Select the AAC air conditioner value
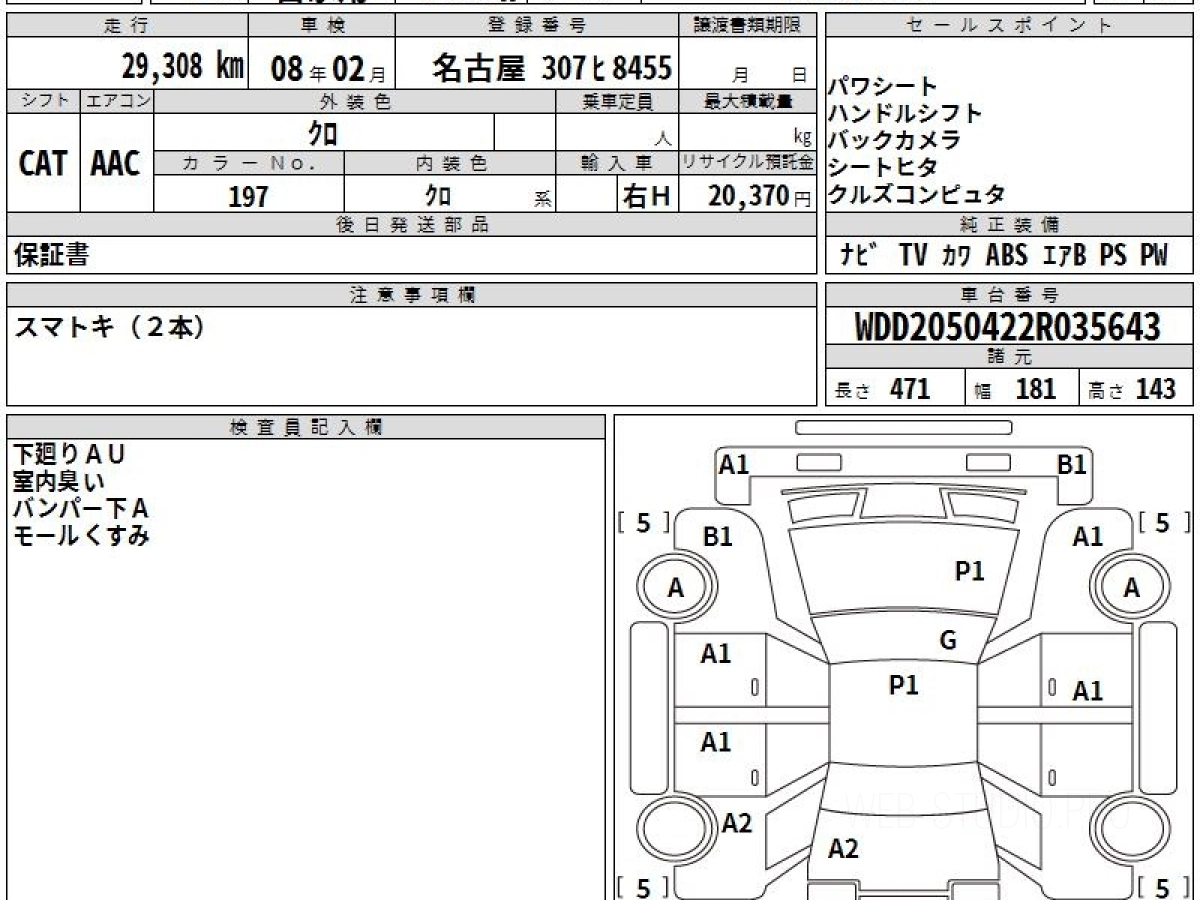Viewport: 1200px width, 900px height. click(116, 164)
